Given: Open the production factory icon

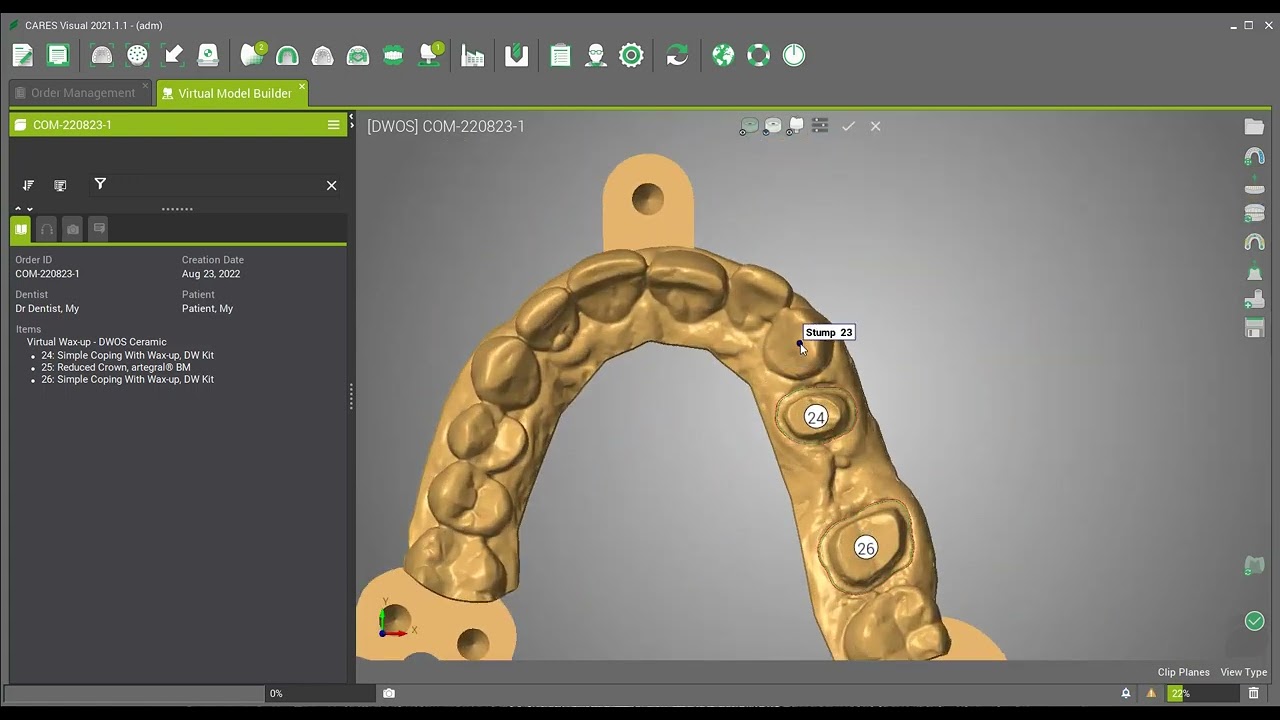Looking at the screenshot, I should pyautogui.click(x=473, y=55).
